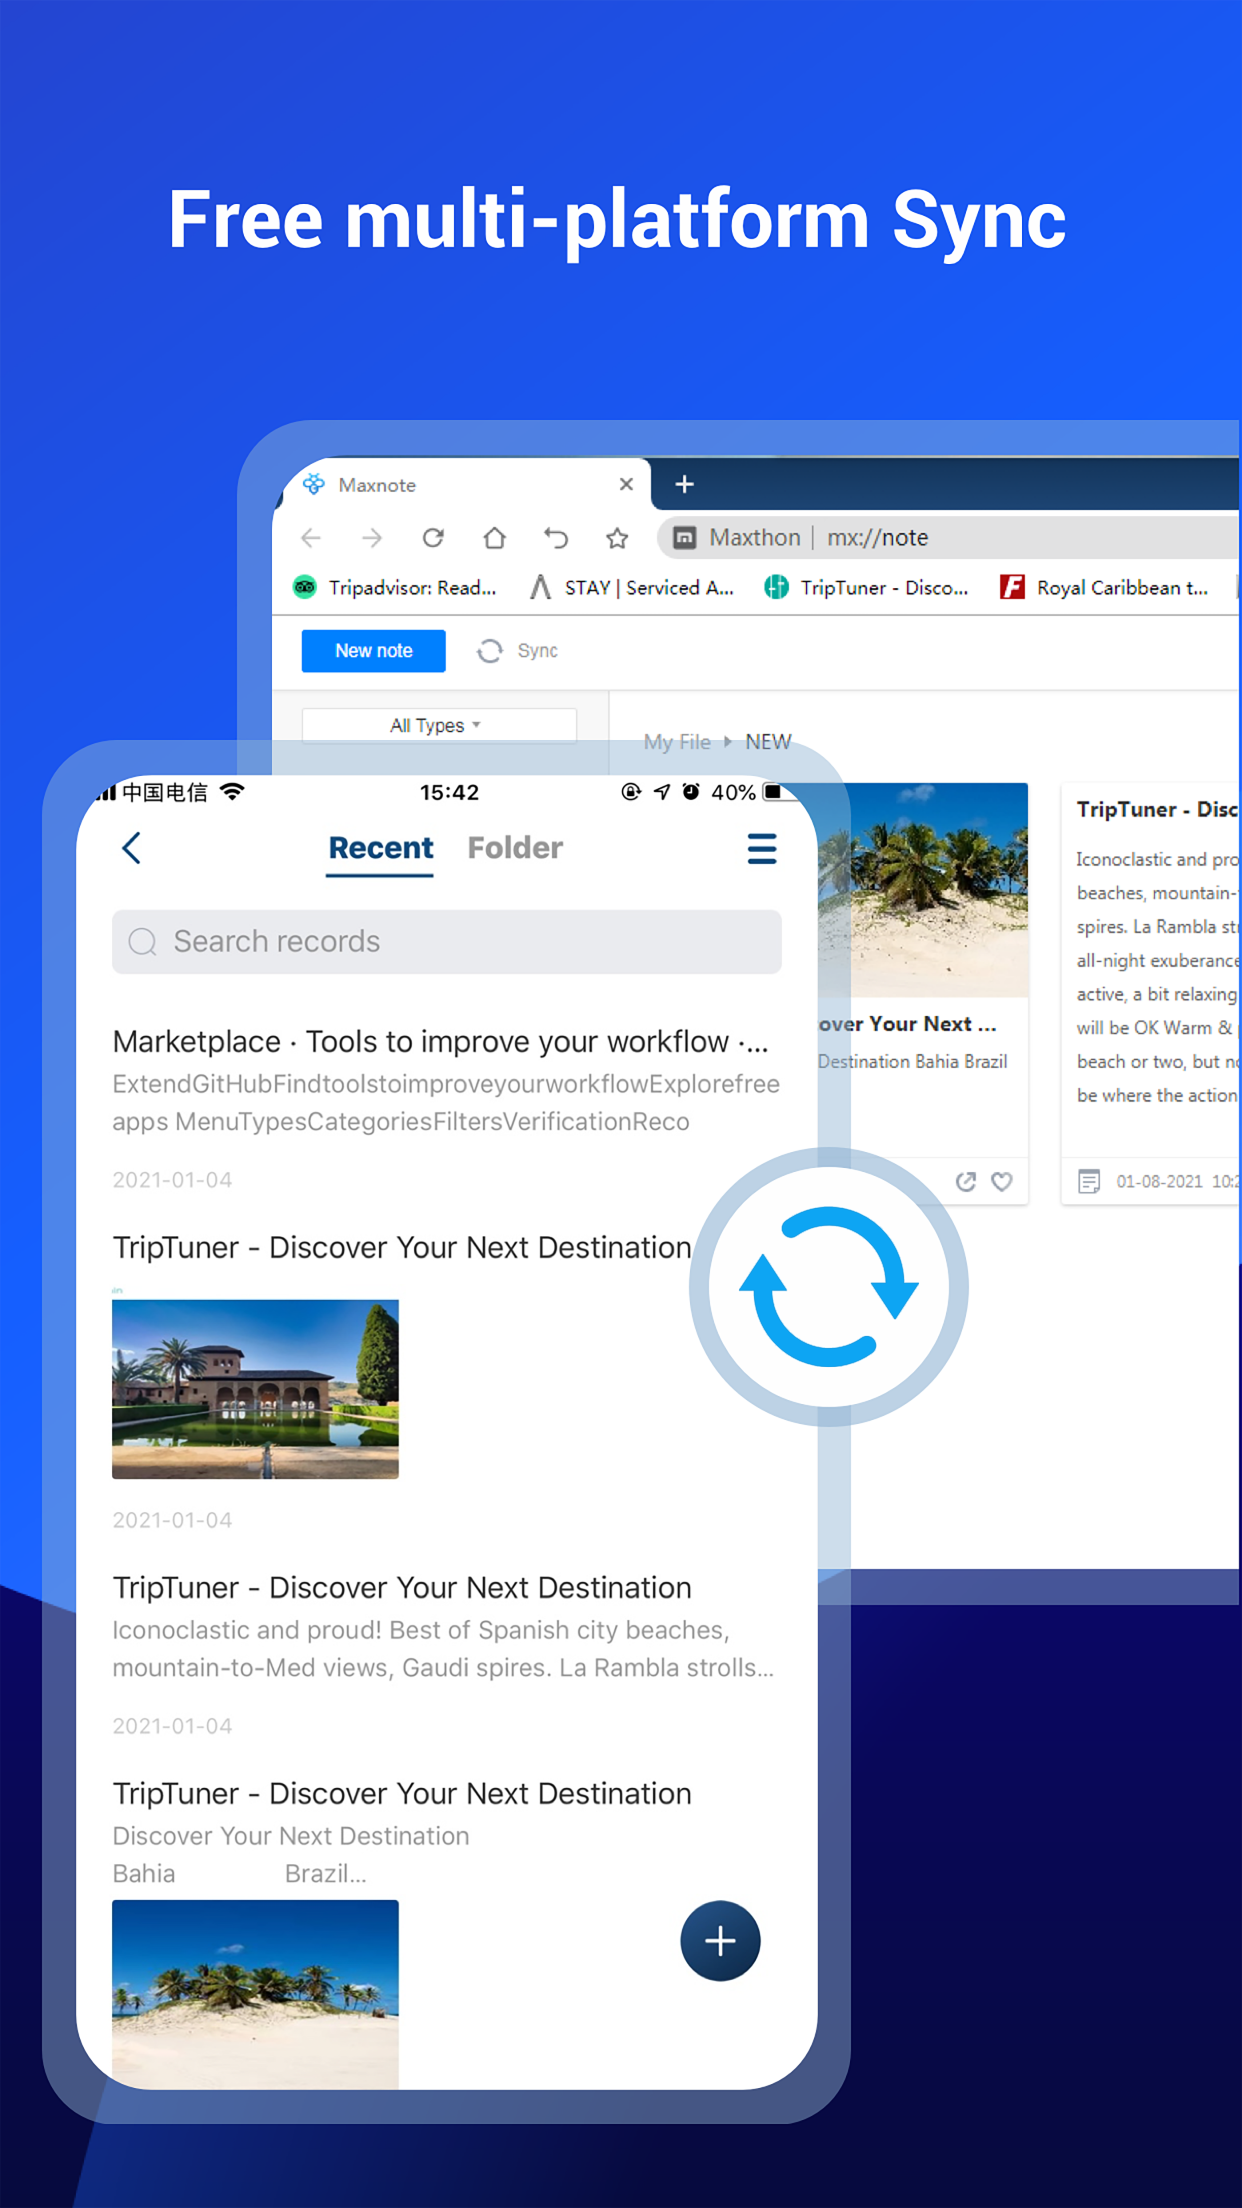
Task: Open a new browser tab with plus
Action: point(684,485)
